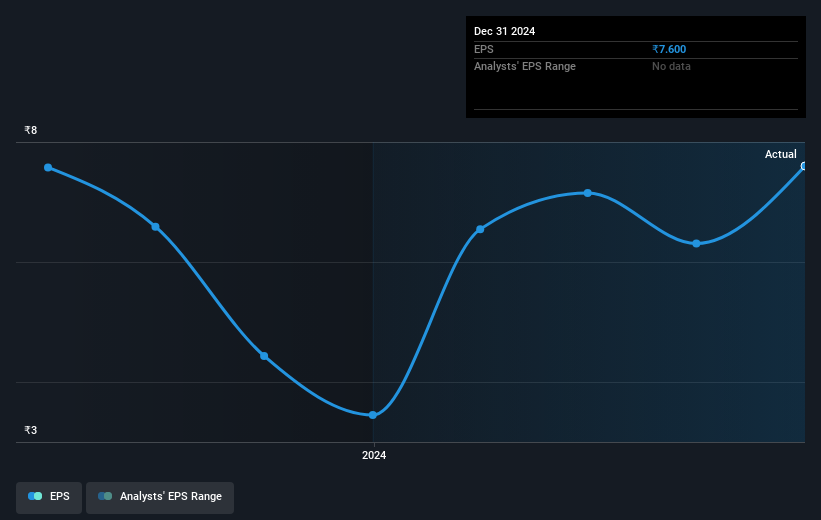Click the EPS legend color icon
The width and height of the screenshot is (821, 520).
coord(35,496)
